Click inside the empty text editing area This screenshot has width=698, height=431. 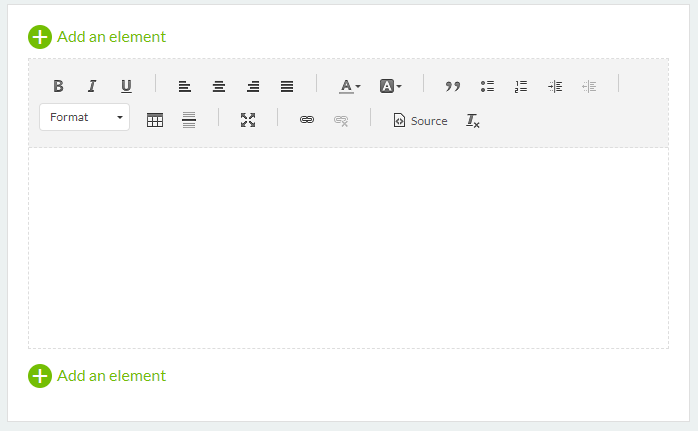pos(348,248)
